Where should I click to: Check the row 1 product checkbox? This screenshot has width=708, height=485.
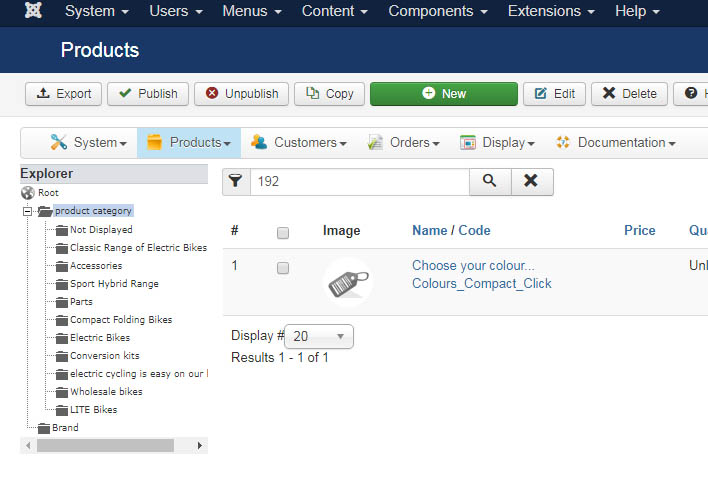(283, 268)
